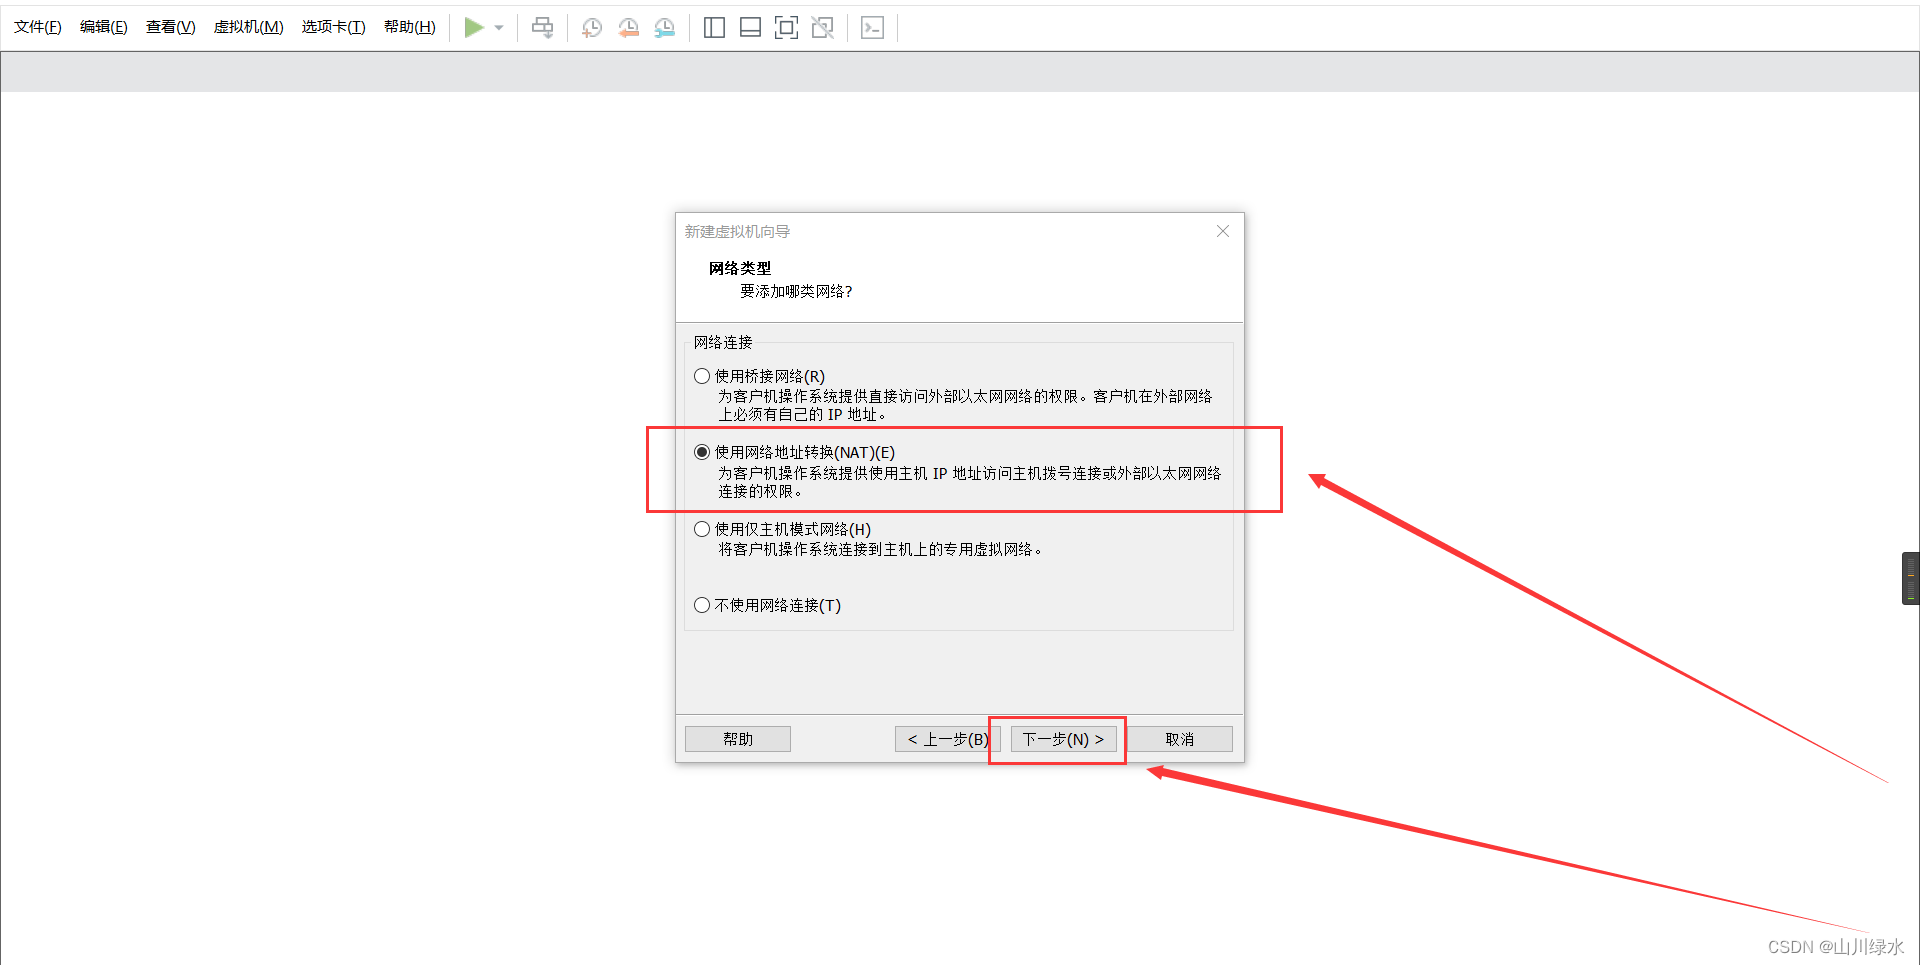Open the power options dropdown arrow
The height and width of the screenshot is (965, 1920).
click(498, 27)
